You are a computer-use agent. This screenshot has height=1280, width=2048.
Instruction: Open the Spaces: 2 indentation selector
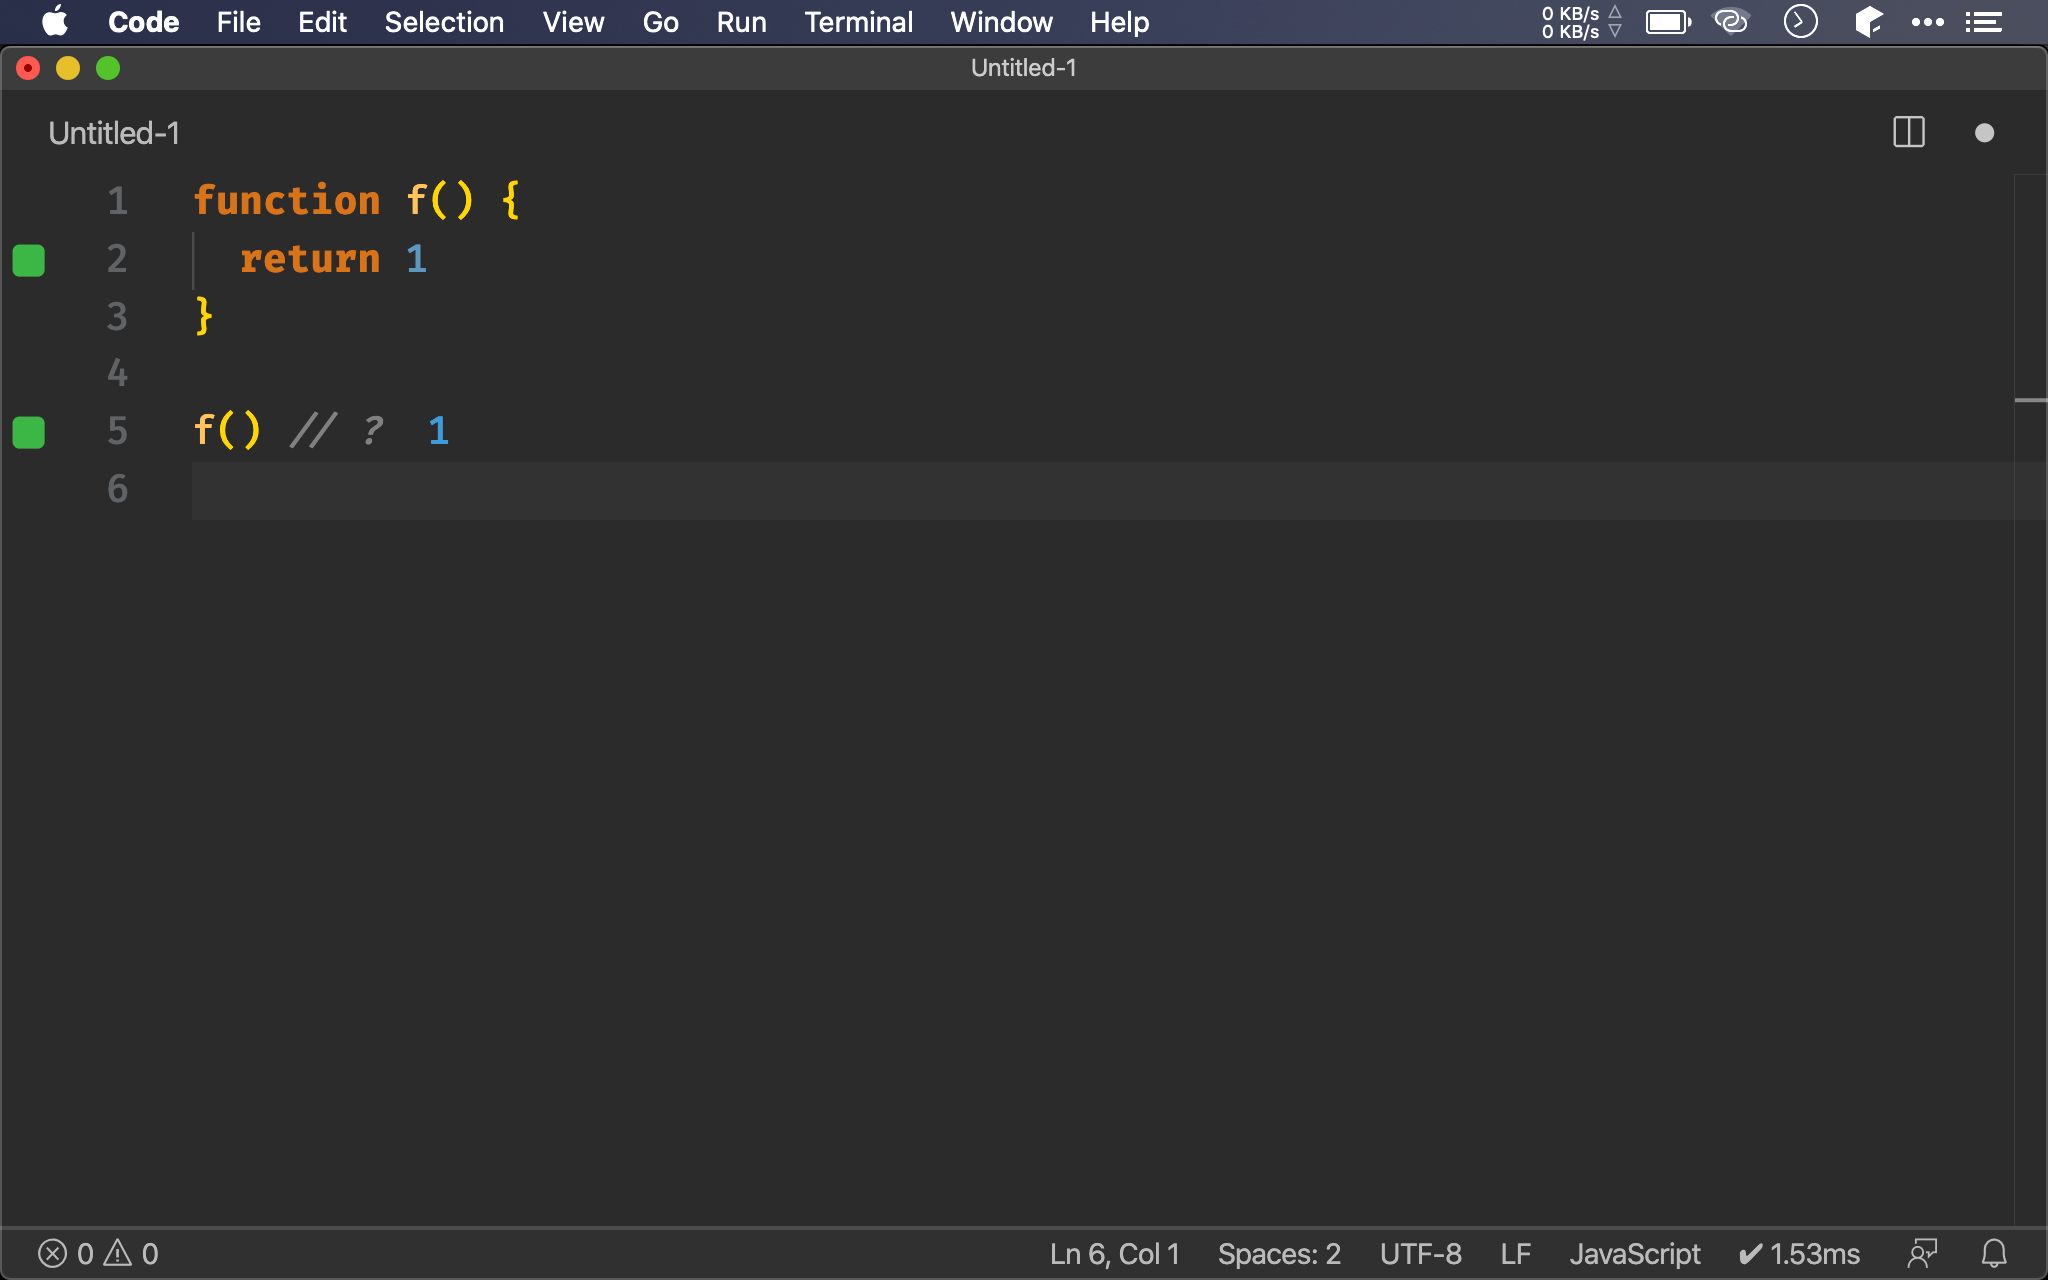(x=1278, y=1253)
